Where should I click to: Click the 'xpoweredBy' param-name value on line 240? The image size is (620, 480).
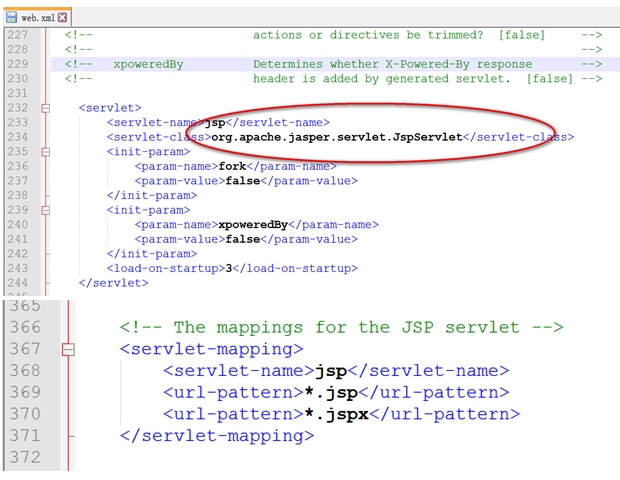tap(253, 225)
